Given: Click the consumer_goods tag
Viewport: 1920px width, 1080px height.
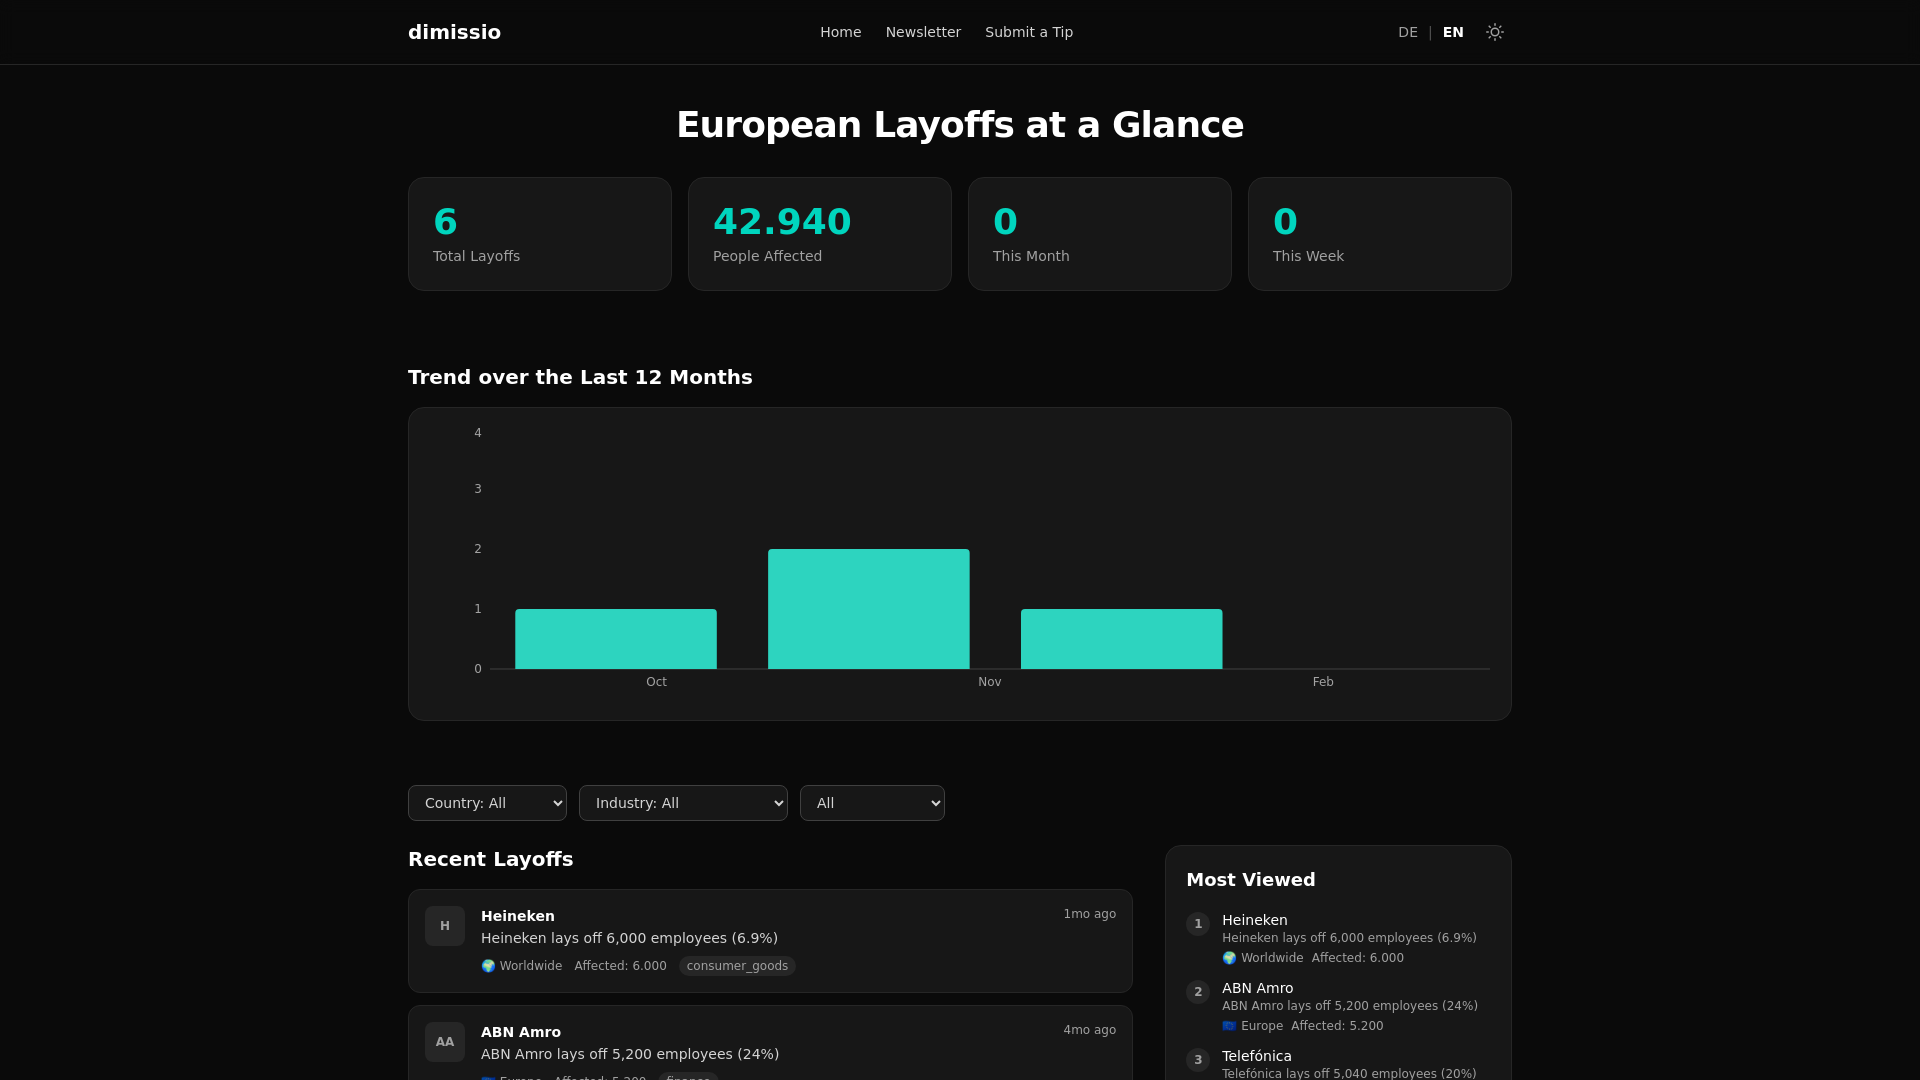Looking at the screenshot, I should click(x=737, y=966).
